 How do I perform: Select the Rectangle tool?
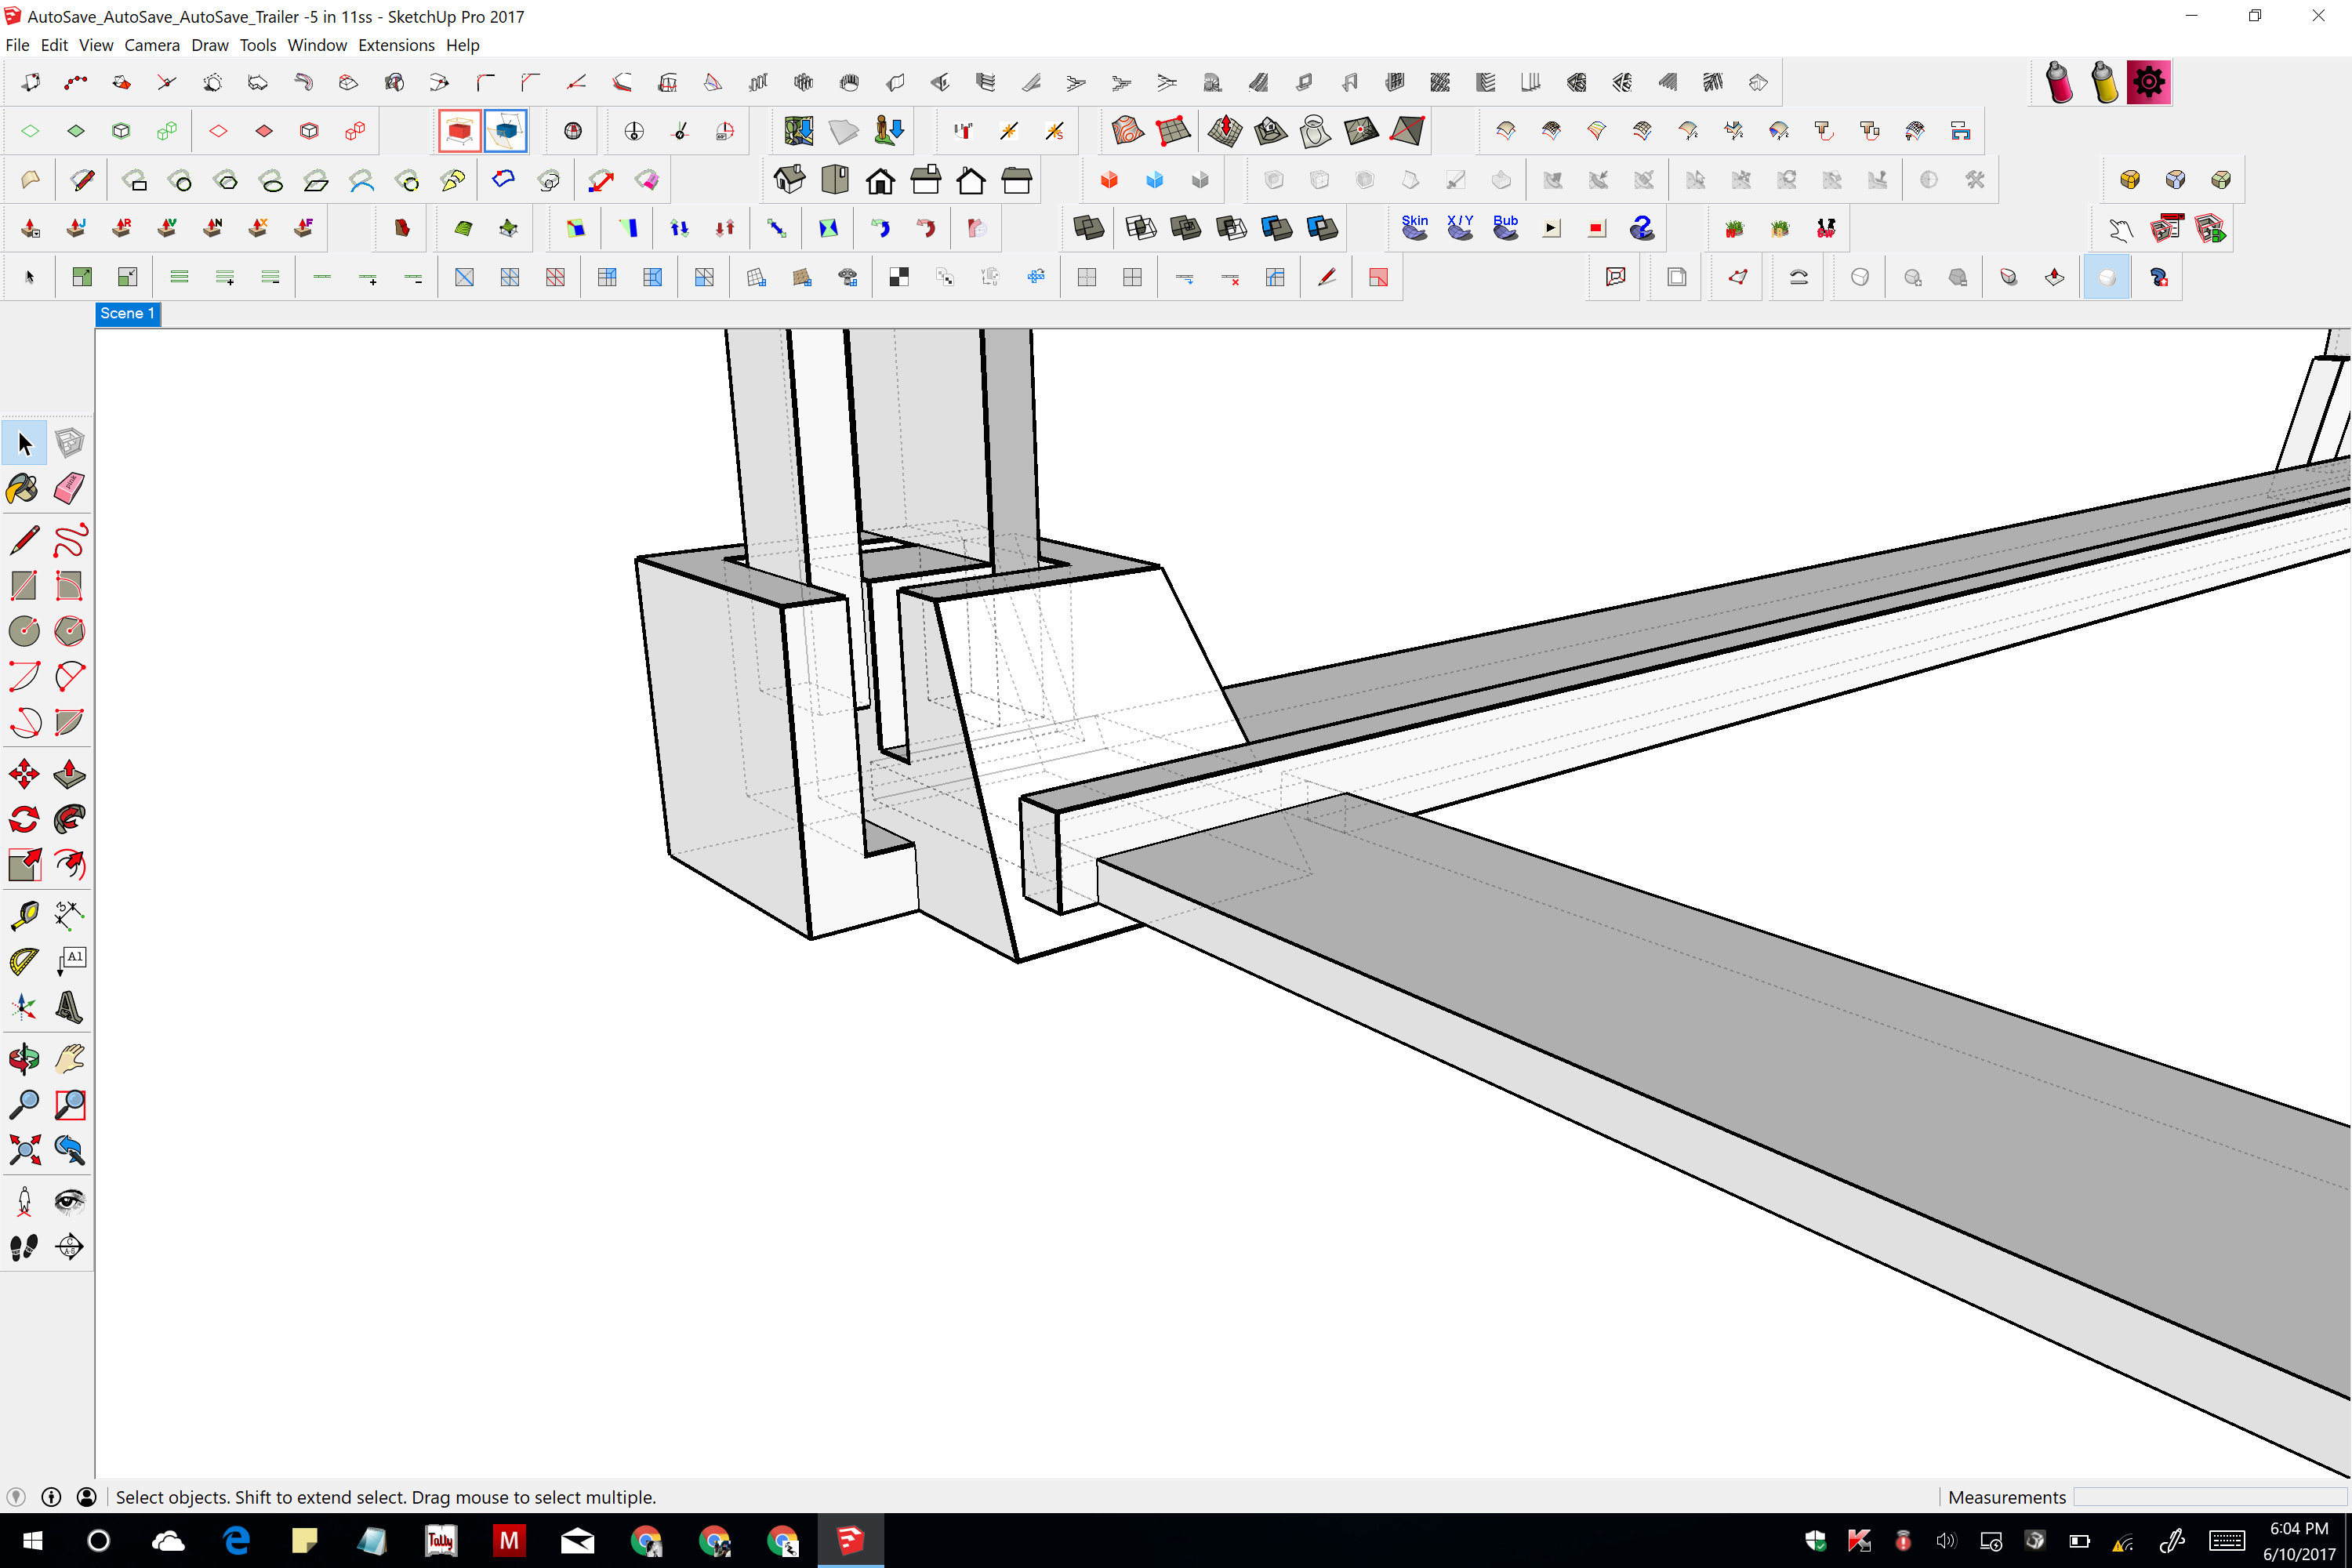coord(24,586)
